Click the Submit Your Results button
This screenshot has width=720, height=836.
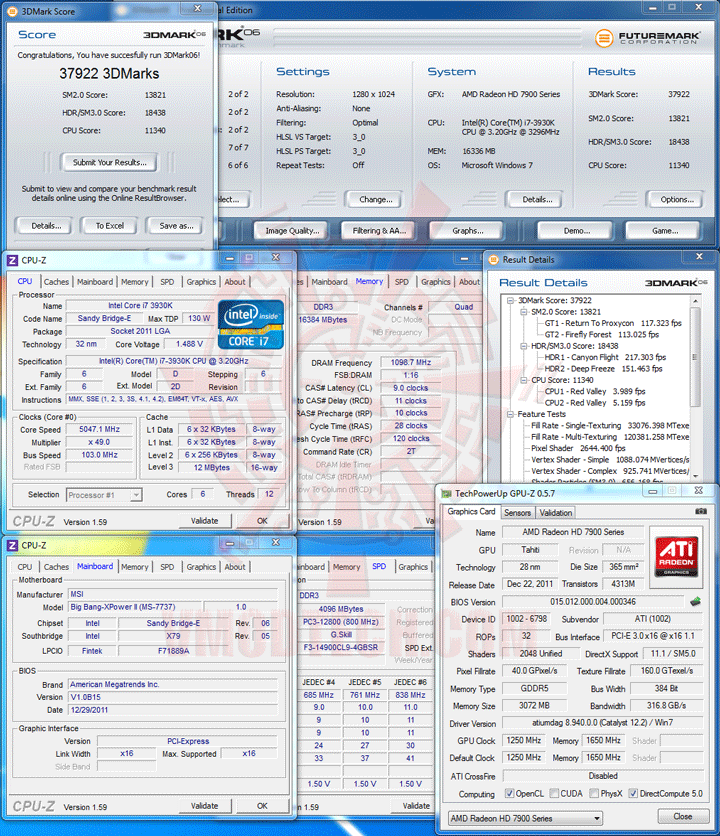pos(109,162)
